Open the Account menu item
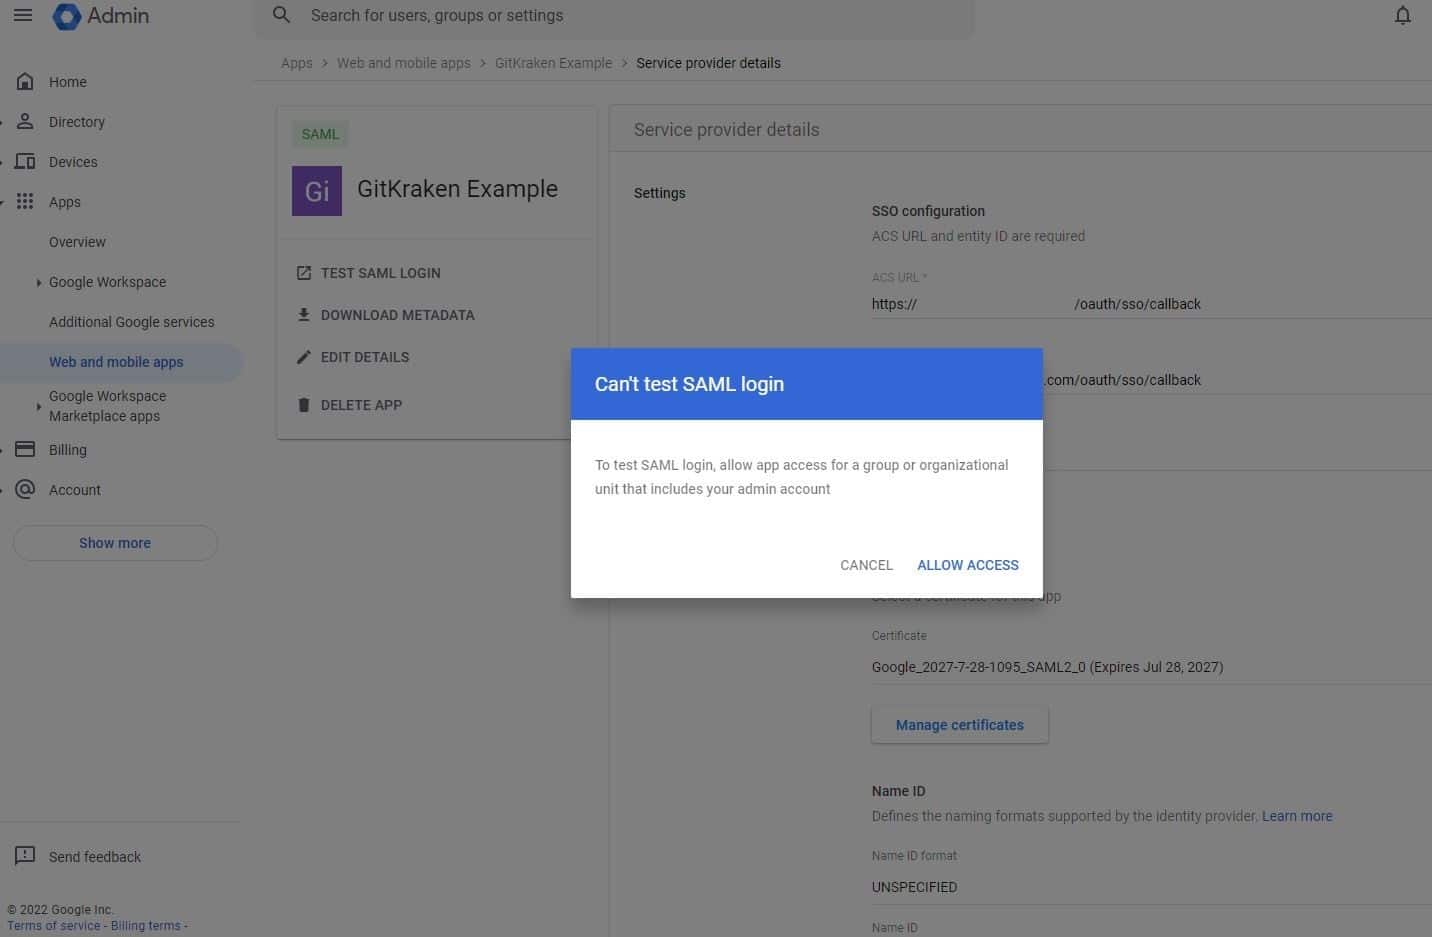1432x937 pixels. (75, 490)
